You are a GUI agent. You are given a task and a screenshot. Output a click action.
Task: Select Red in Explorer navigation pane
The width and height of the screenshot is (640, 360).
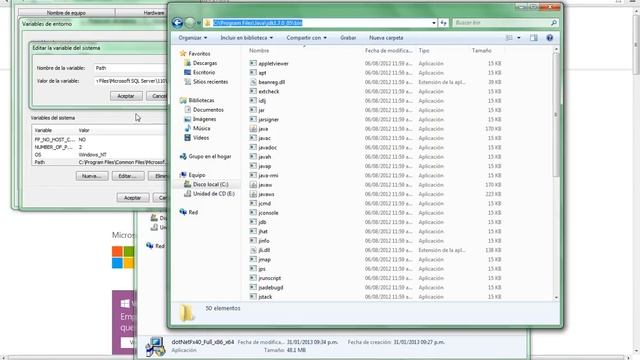193,212
